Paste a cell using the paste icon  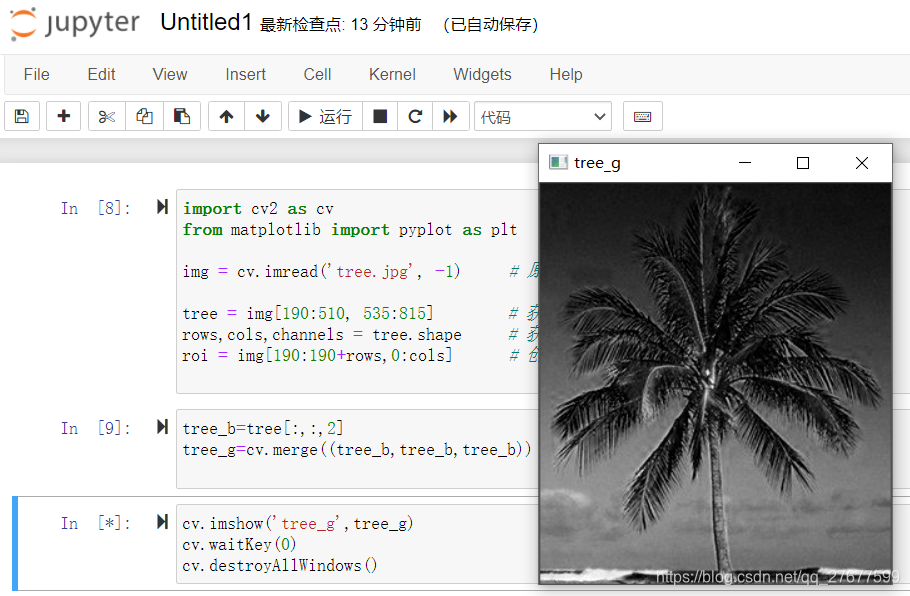click(181, 116)
